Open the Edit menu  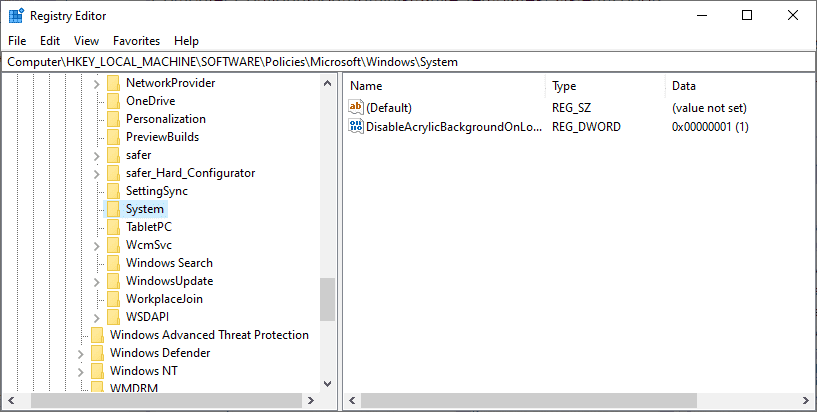coord(50,41)
